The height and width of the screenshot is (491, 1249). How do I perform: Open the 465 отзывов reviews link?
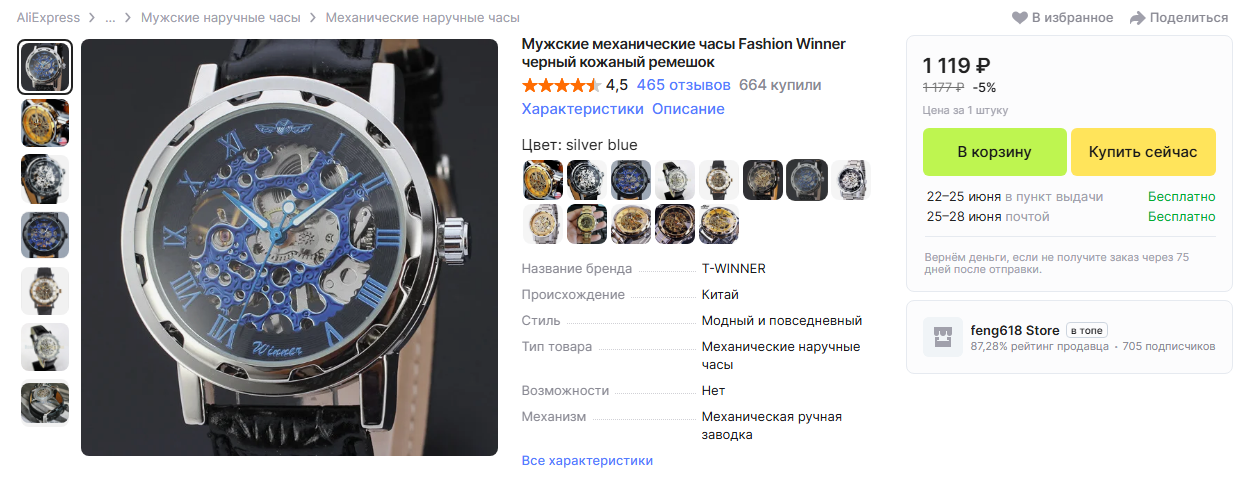683,85
